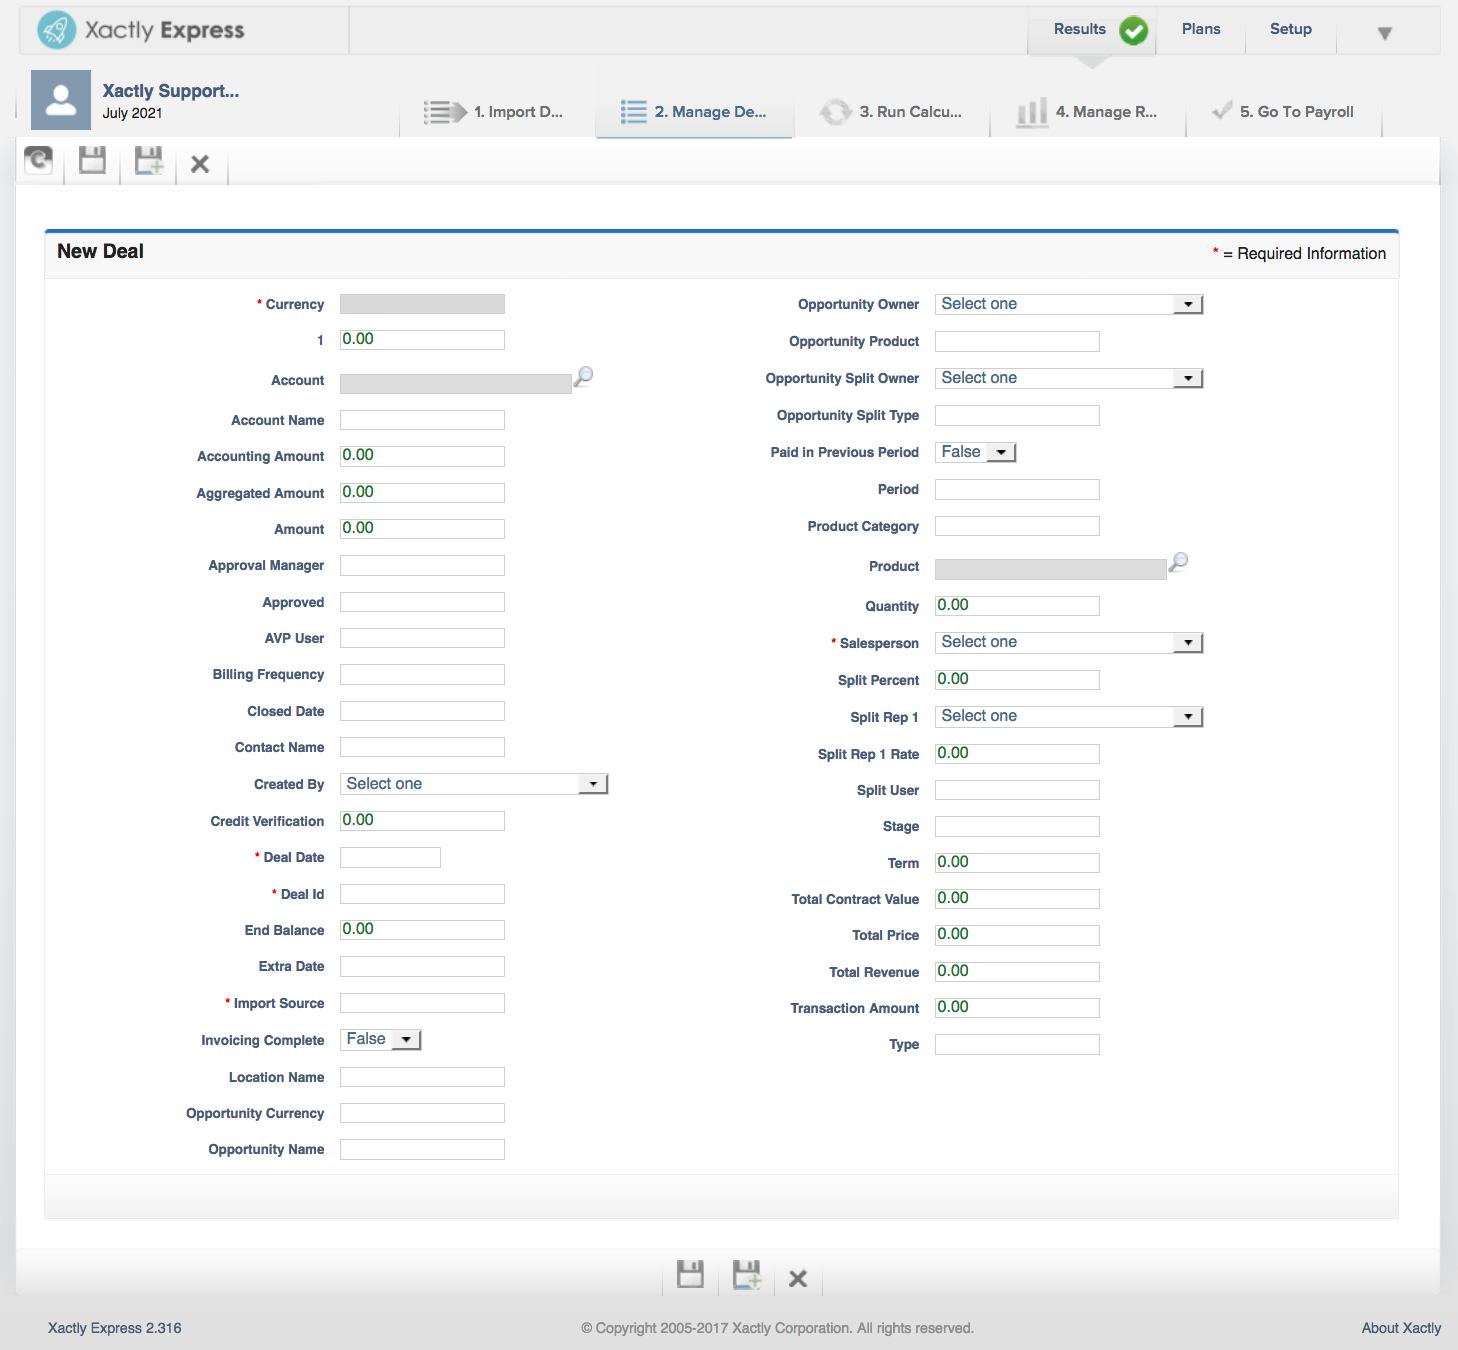The height and width of the screenshot is (1350, 1458).
Task: Click the bottom Save and New icon
Action: (x=747, y=1275)
